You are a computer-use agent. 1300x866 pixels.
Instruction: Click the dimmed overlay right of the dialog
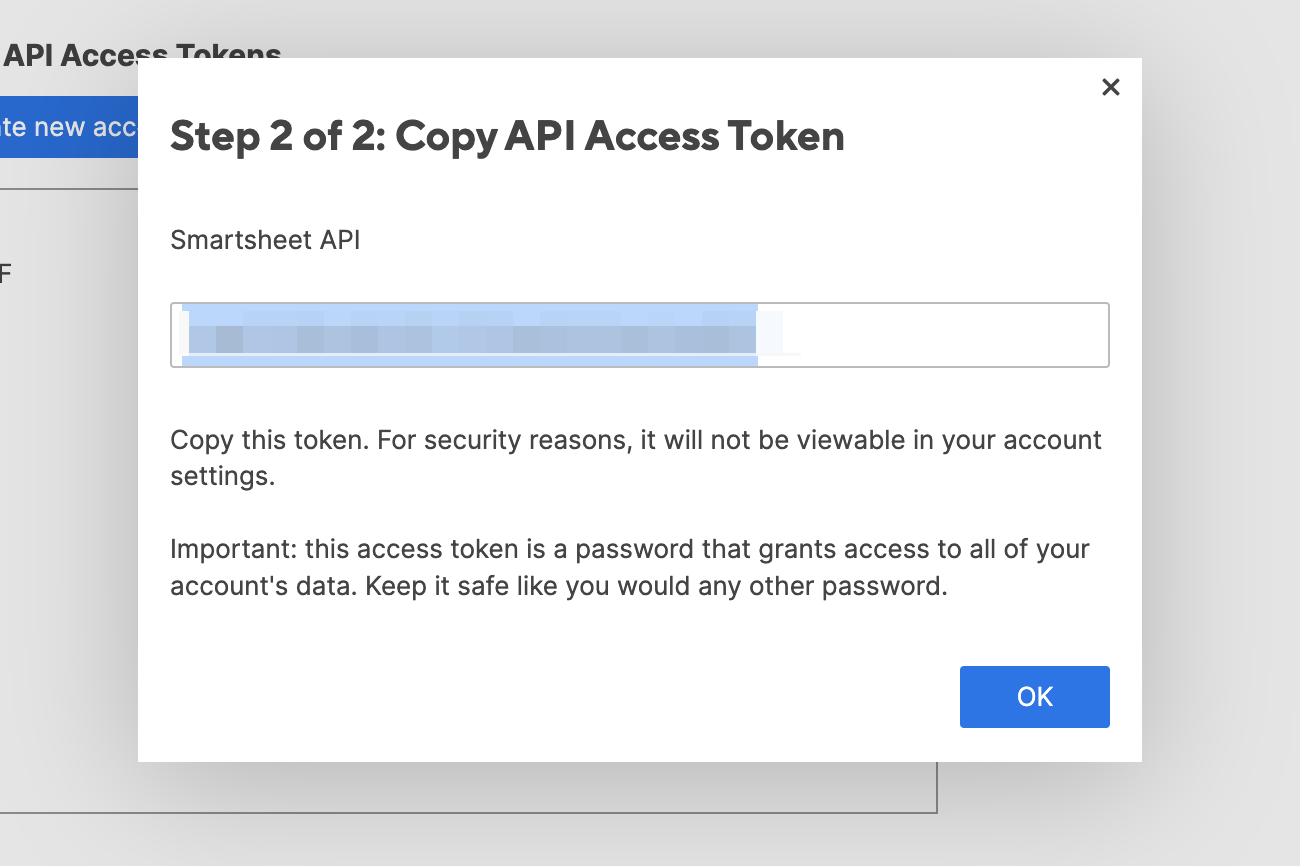1220,400
